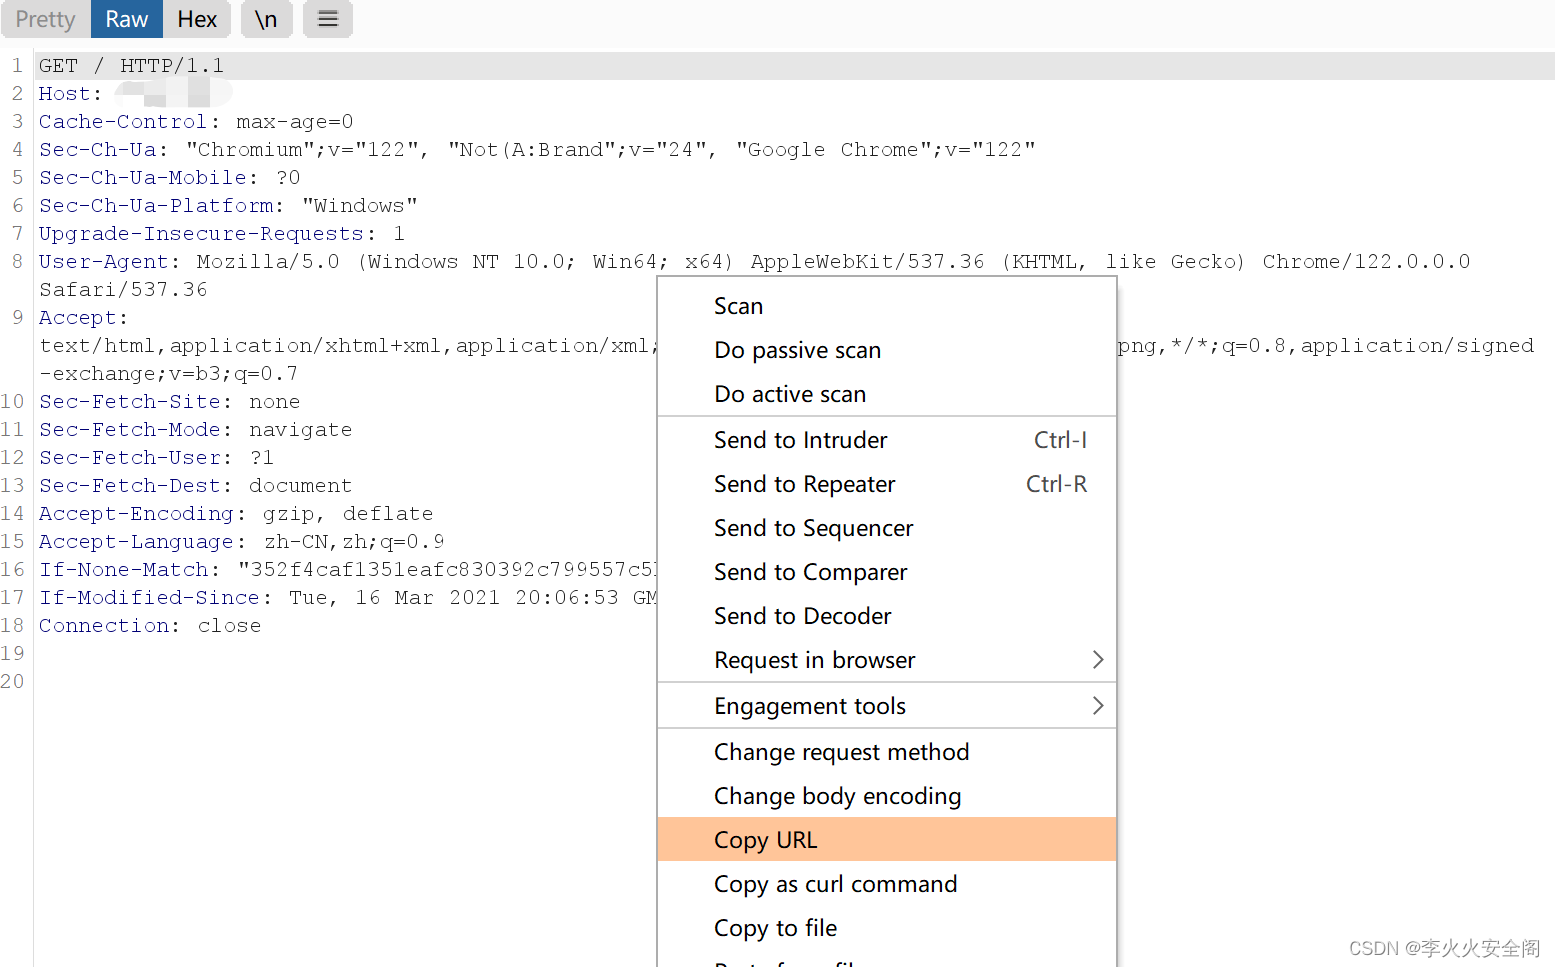Click the User-Agent header name
The height and width of the screenshot is (967, 1555).
coord(104,262)
